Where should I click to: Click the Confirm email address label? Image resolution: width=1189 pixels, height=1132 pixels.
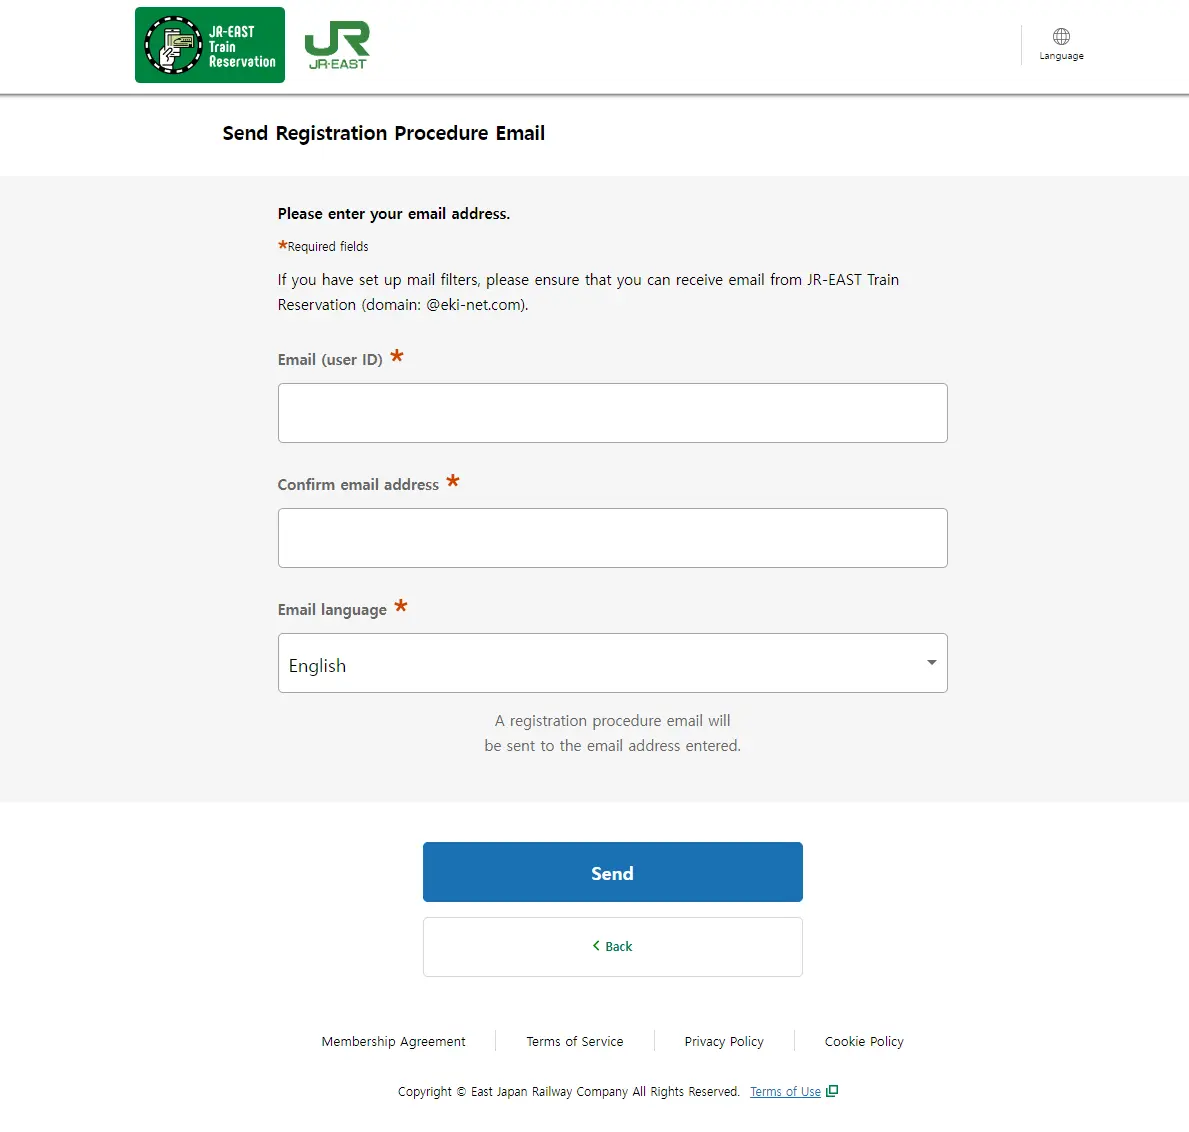pyautogui.click(x=358, y=485)
